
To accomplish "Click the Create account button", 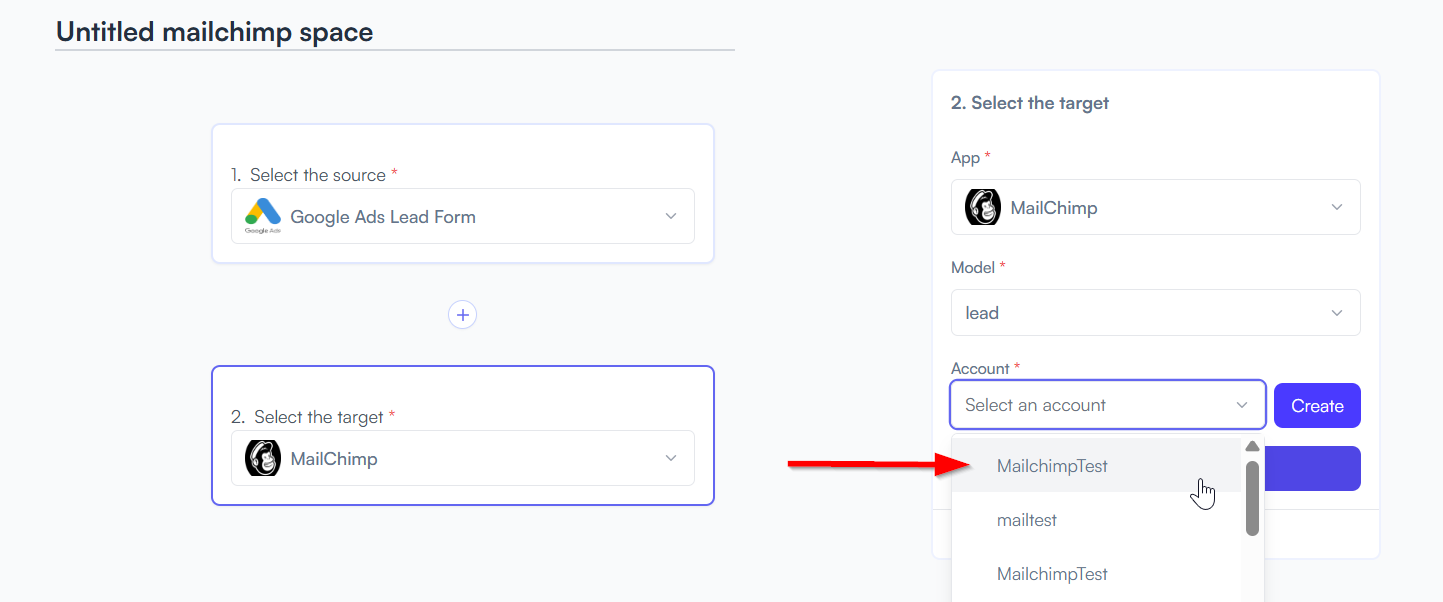I will click(1317, 405).
